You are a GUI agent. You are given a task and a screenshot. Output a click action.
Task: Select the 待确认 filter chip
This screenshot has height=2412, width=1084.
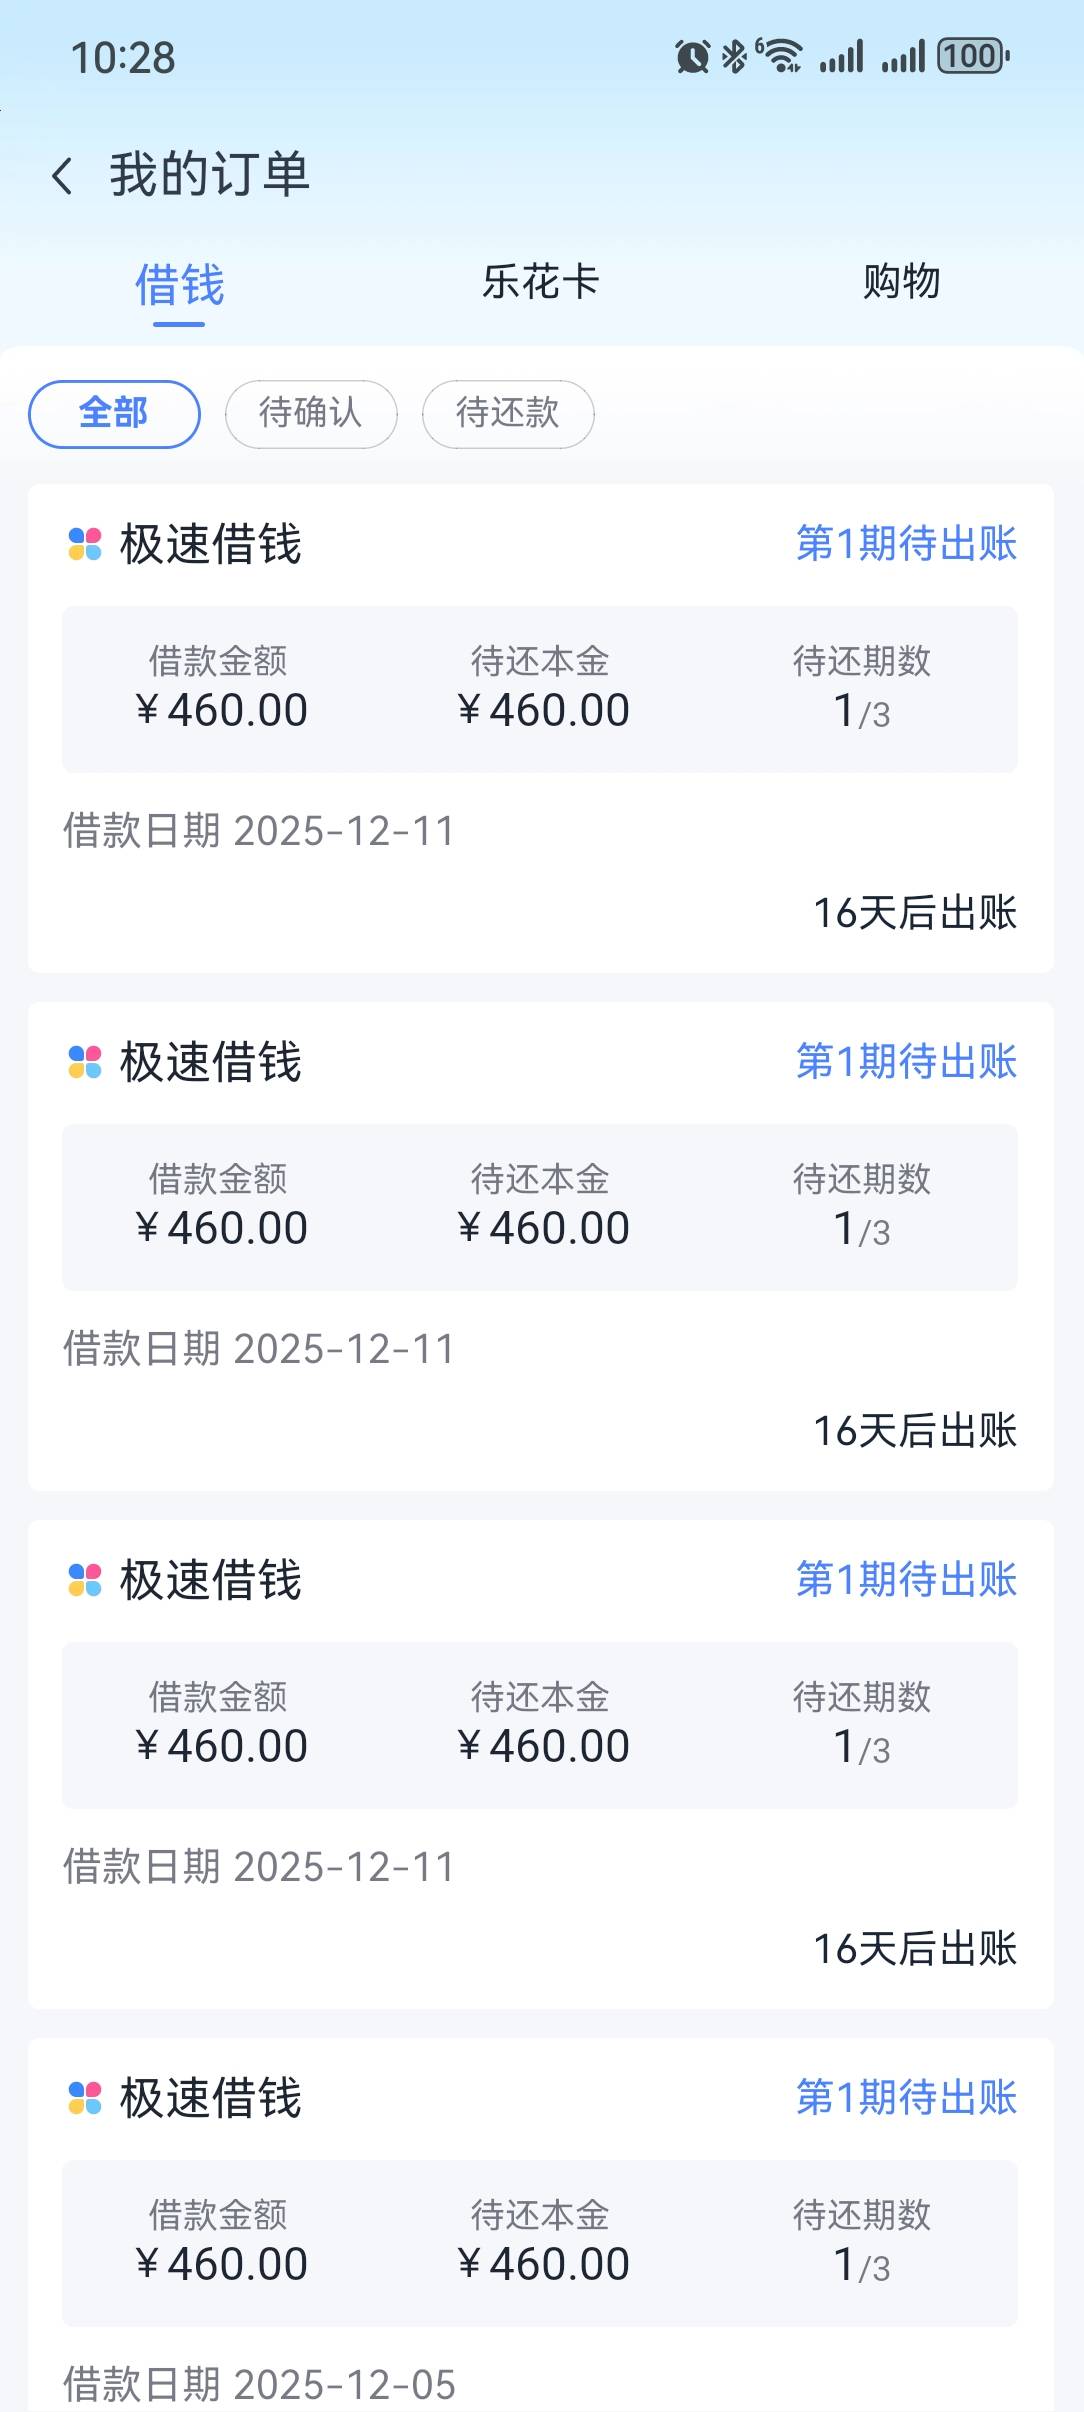[x=311, y=414]
